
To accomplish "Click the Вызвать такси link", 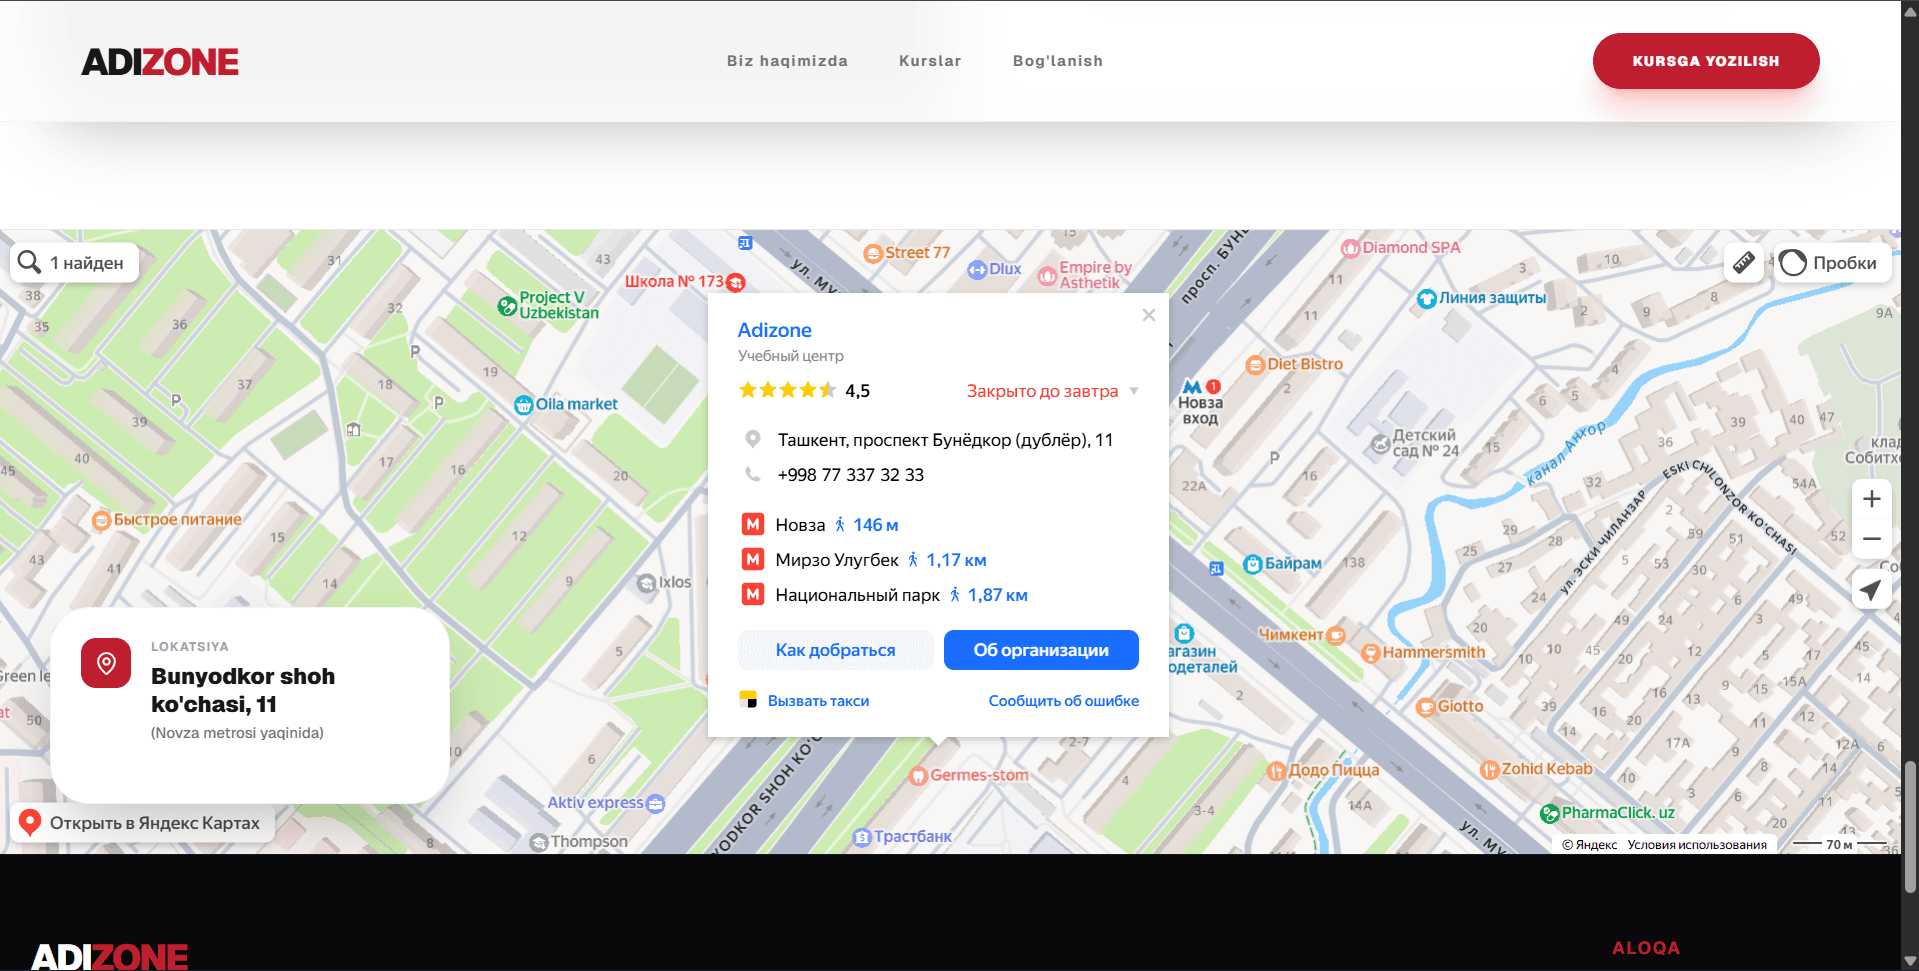I will [x=818, y=701].
